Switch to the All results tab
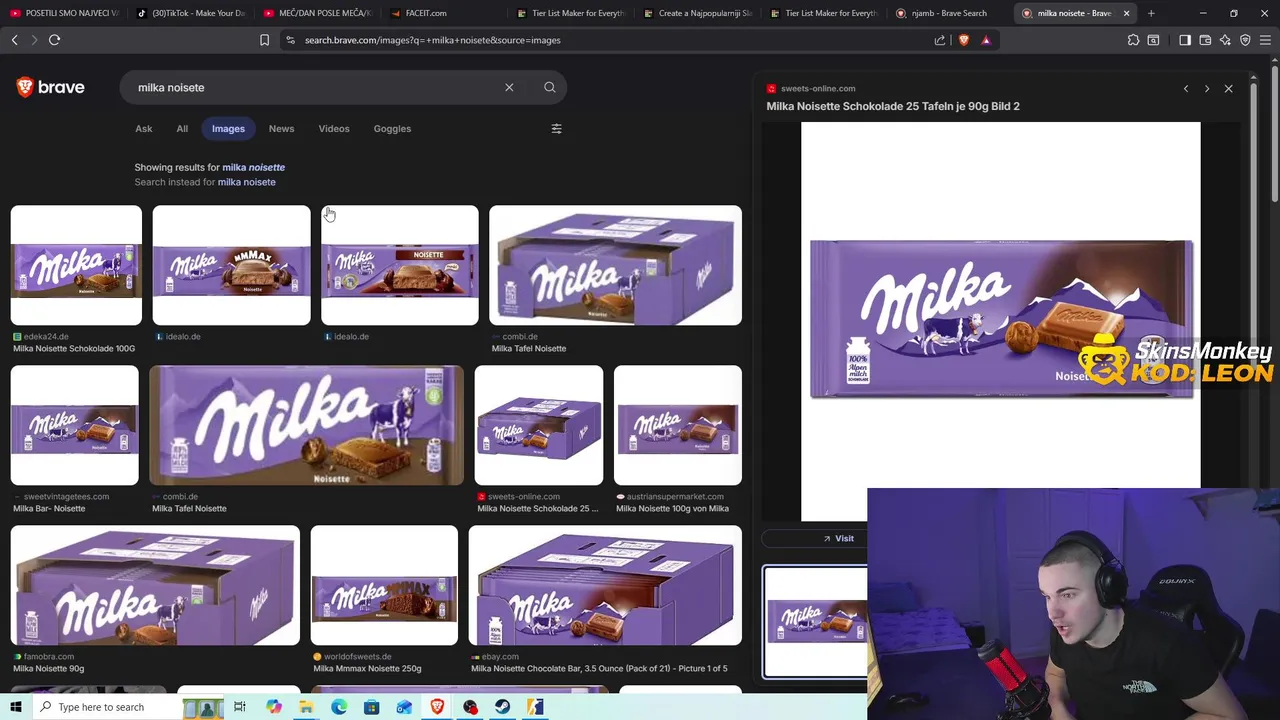The height and width of the screenshot is (720, 1280). click(182, 128)
